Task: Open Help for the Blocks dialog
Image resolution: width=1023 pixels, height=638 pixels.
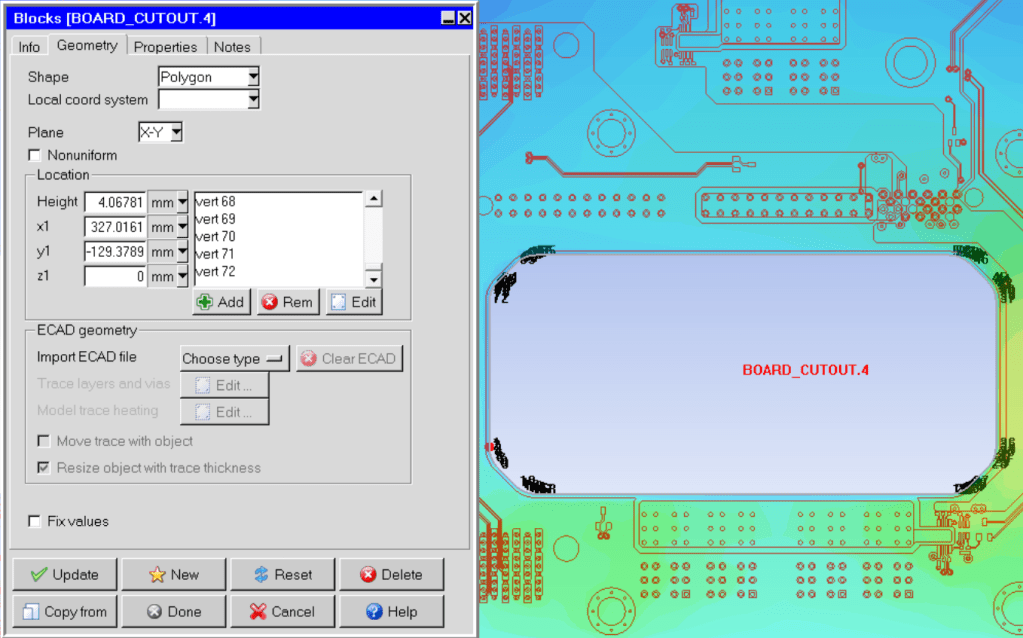Action: 391,612
